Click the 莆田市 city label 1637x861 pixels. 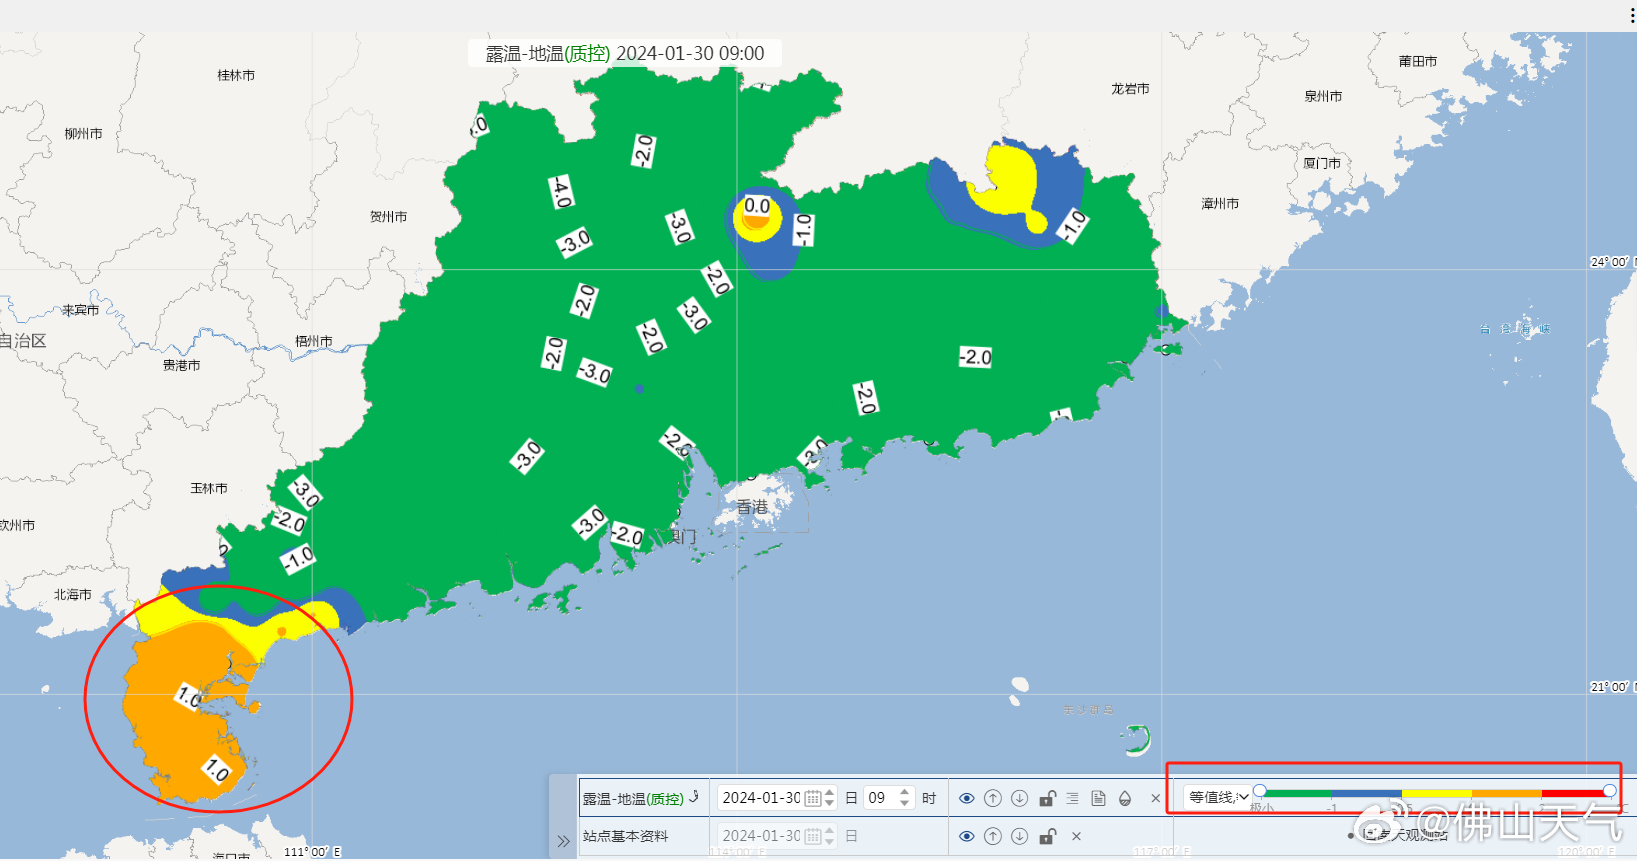[x=1418, y=61]
